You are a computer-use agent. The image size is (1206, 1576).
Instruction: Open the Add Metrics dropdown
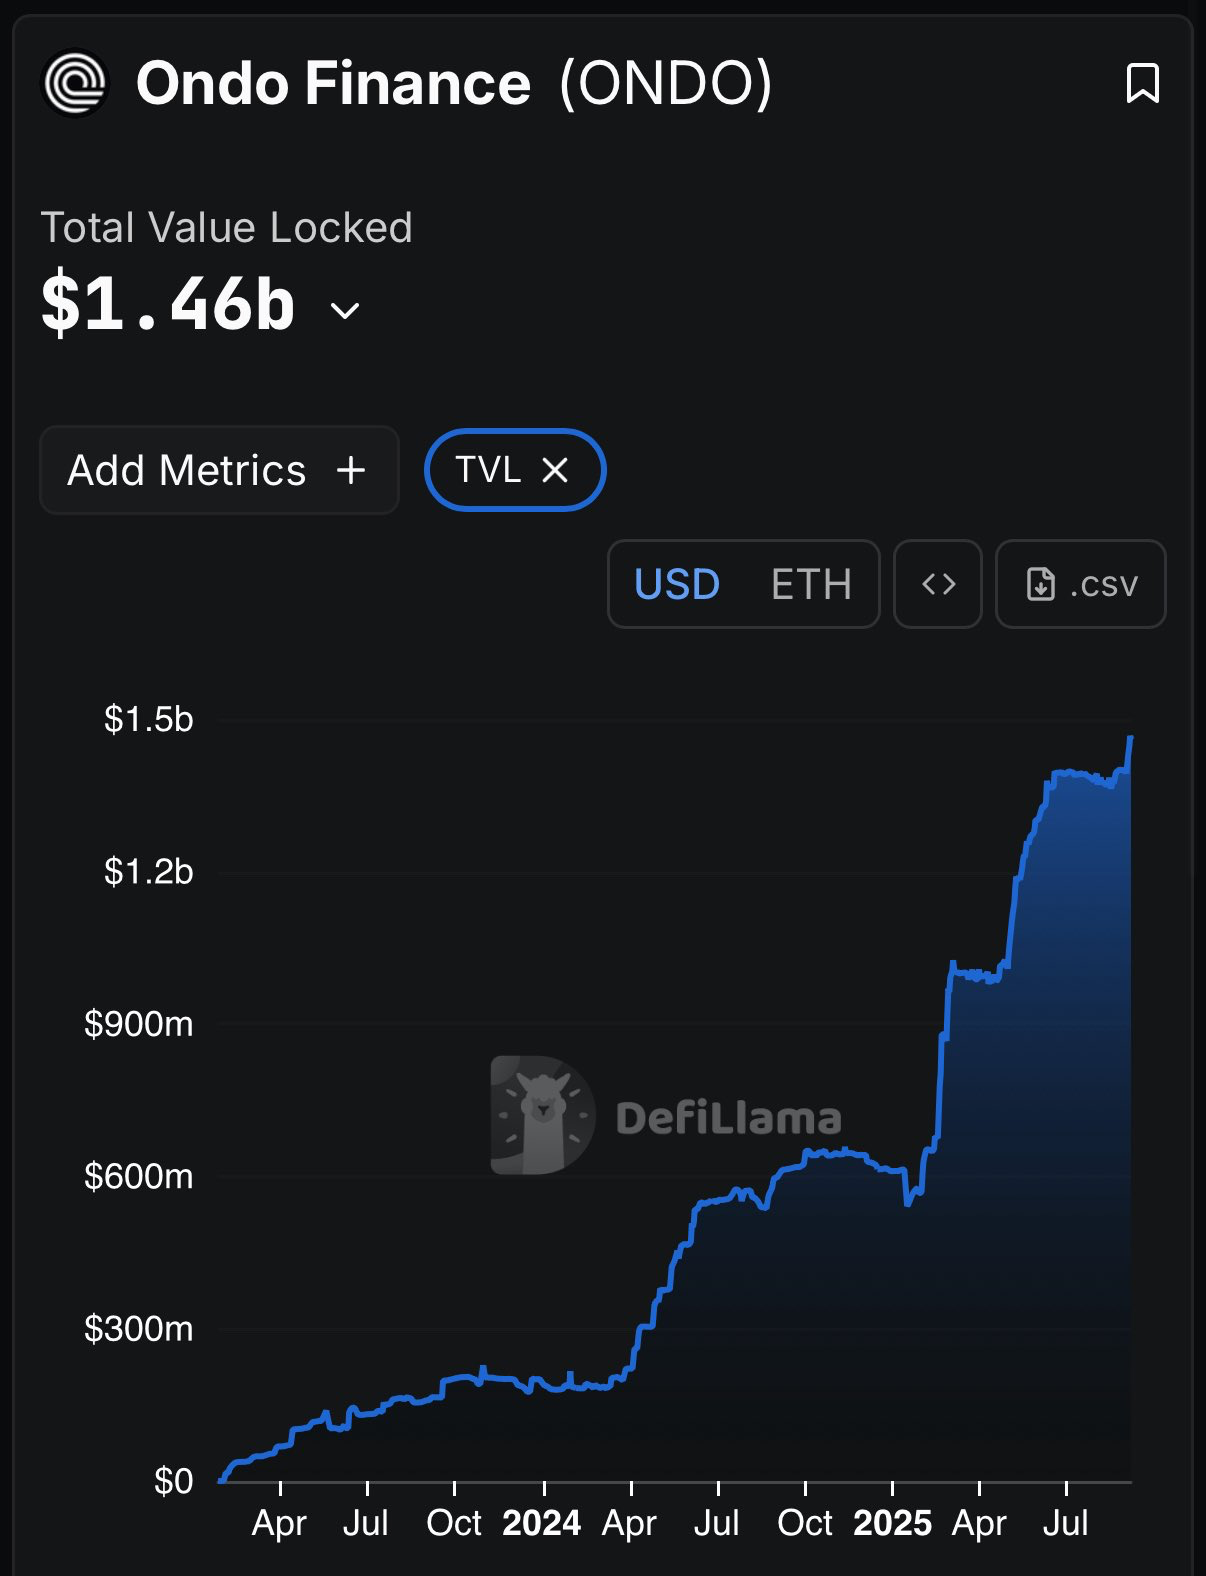pos(219,470)
